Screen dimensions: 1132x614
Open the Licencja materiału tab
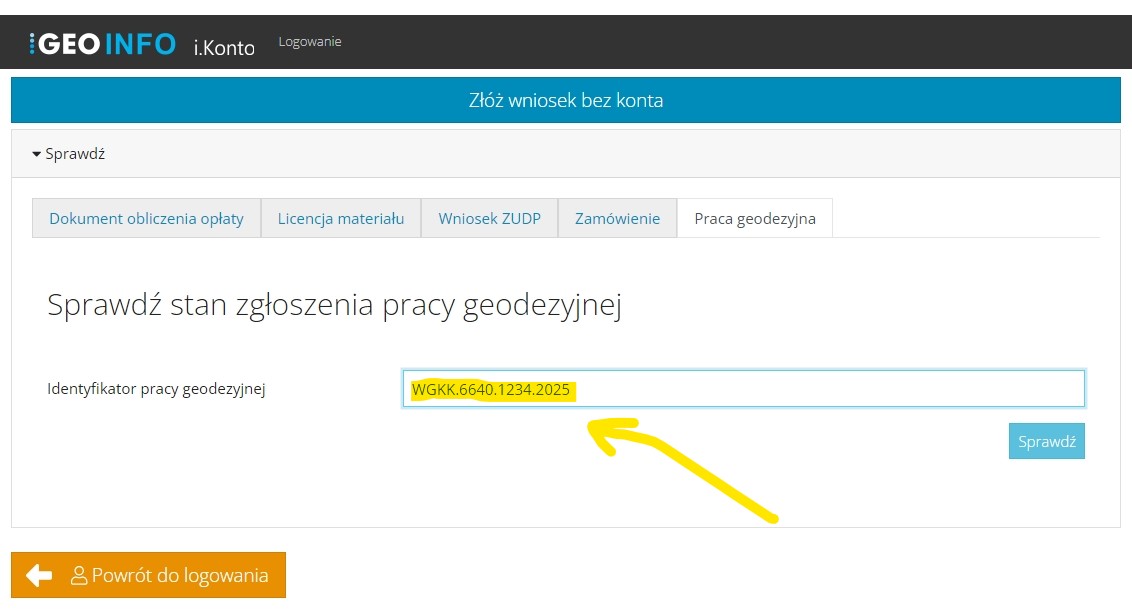(x=341, y=218)
